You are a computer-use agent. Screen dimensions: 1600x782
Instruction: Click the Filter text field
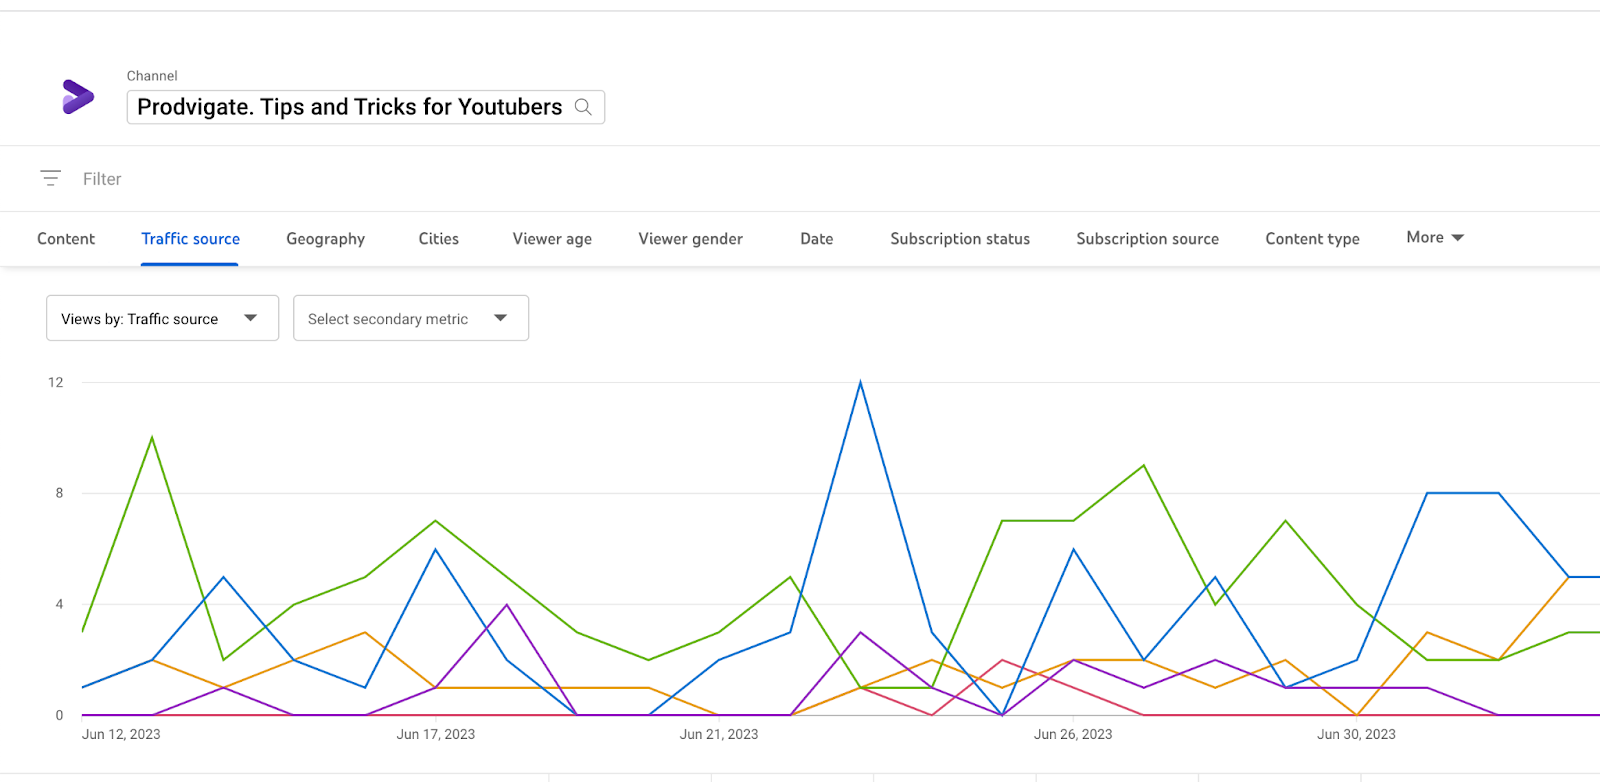pyautogui.click(x=300, y=179)
